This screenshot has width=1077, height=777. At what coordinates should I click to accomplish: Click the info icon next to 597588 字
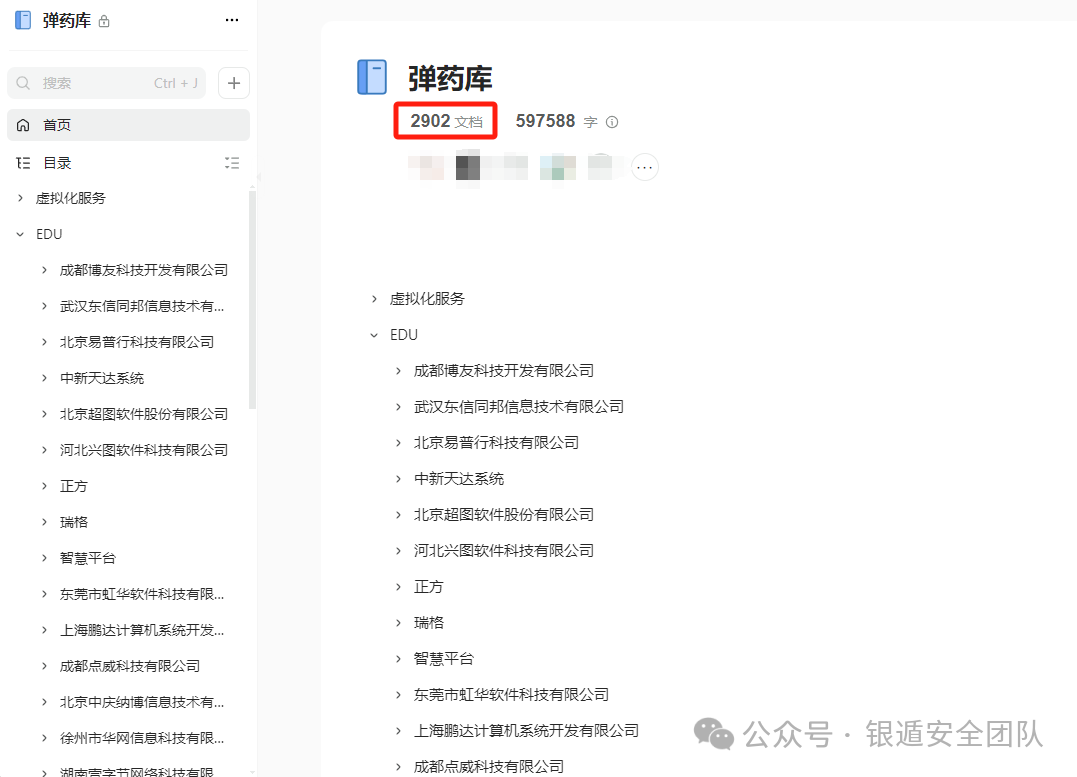point(612,122)
